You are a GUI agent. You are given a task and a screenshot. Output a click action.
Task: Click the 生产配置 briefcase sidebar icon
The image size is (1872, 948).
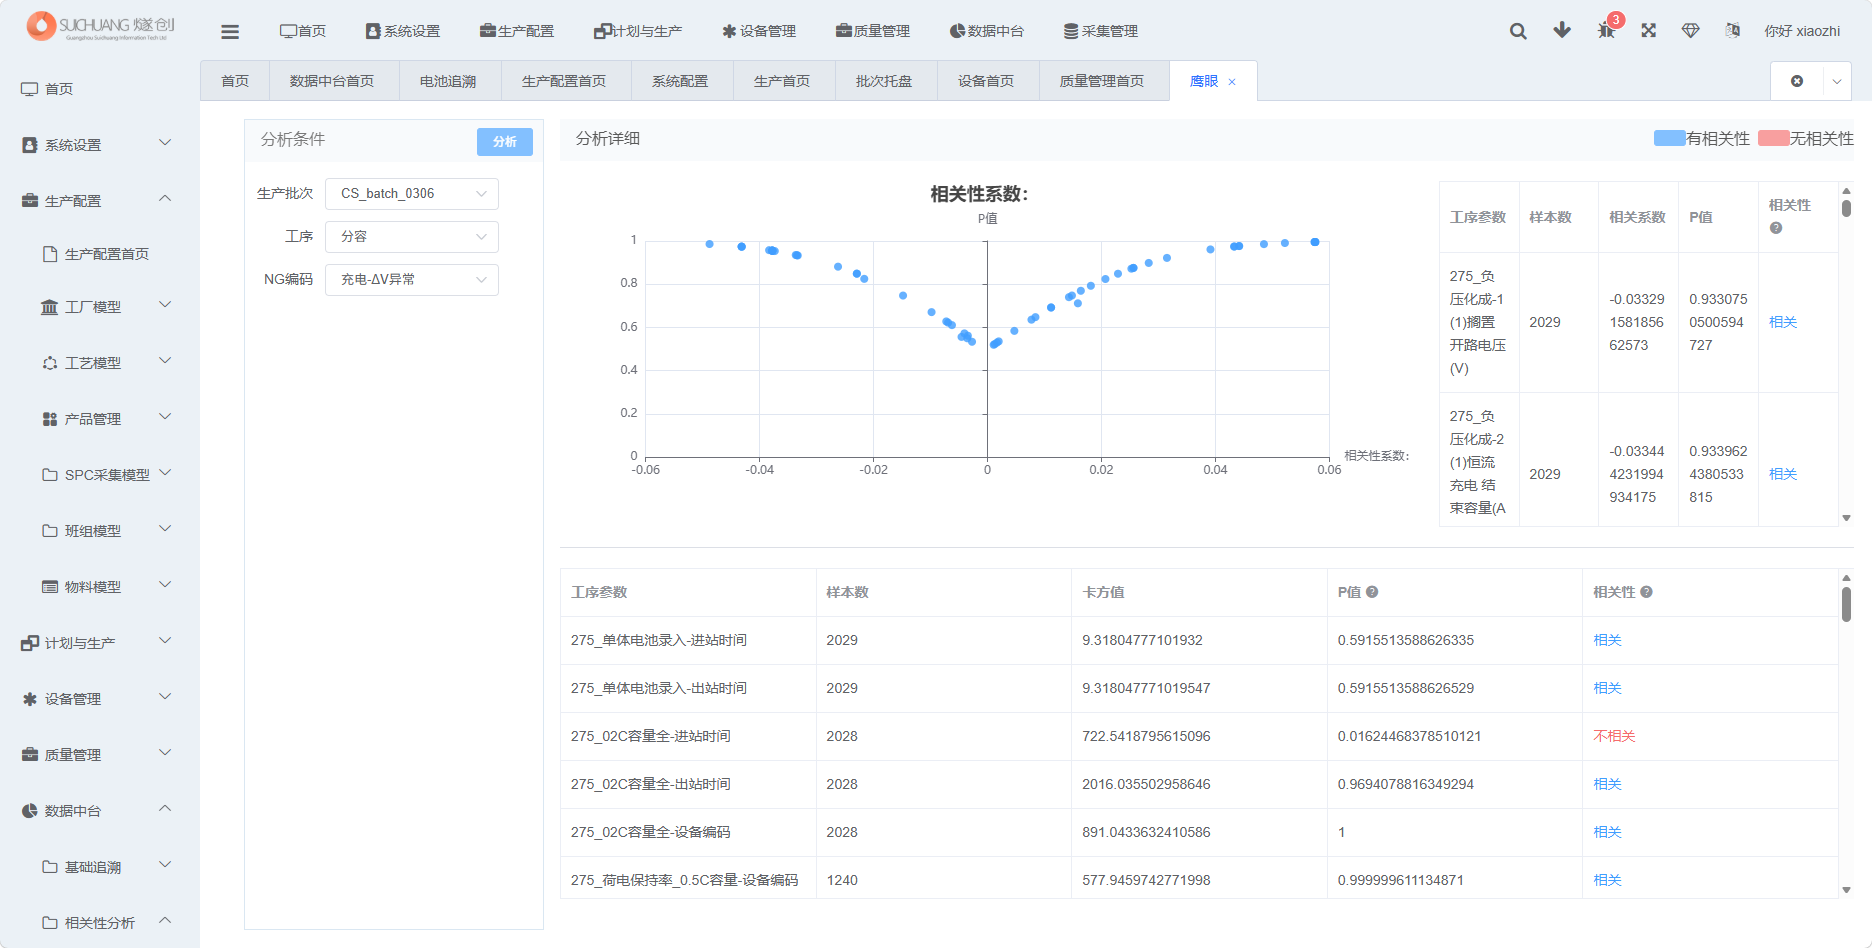[x=30, y=201]
